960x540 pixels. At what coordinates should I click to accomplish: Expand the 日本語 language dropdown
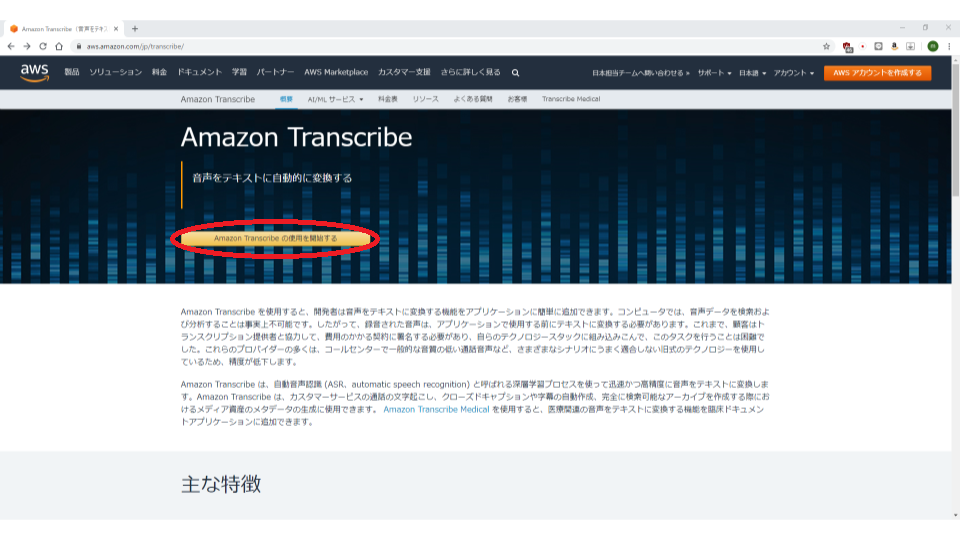[752, 73]
